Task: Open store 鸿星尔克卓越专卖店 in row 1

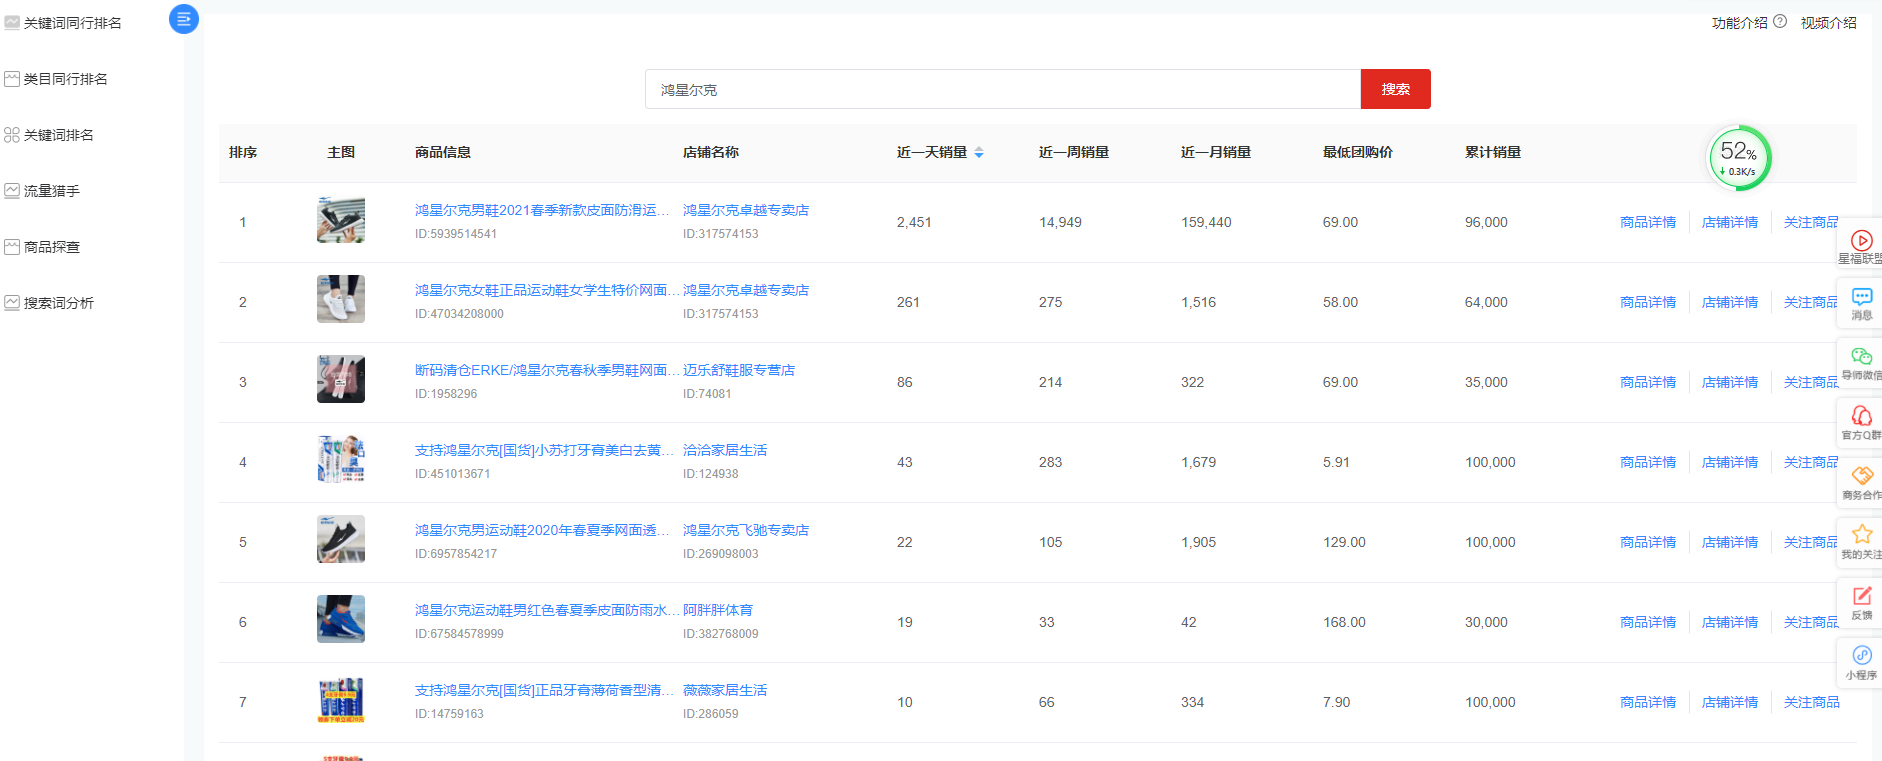Action: click(x=746, y=210)
